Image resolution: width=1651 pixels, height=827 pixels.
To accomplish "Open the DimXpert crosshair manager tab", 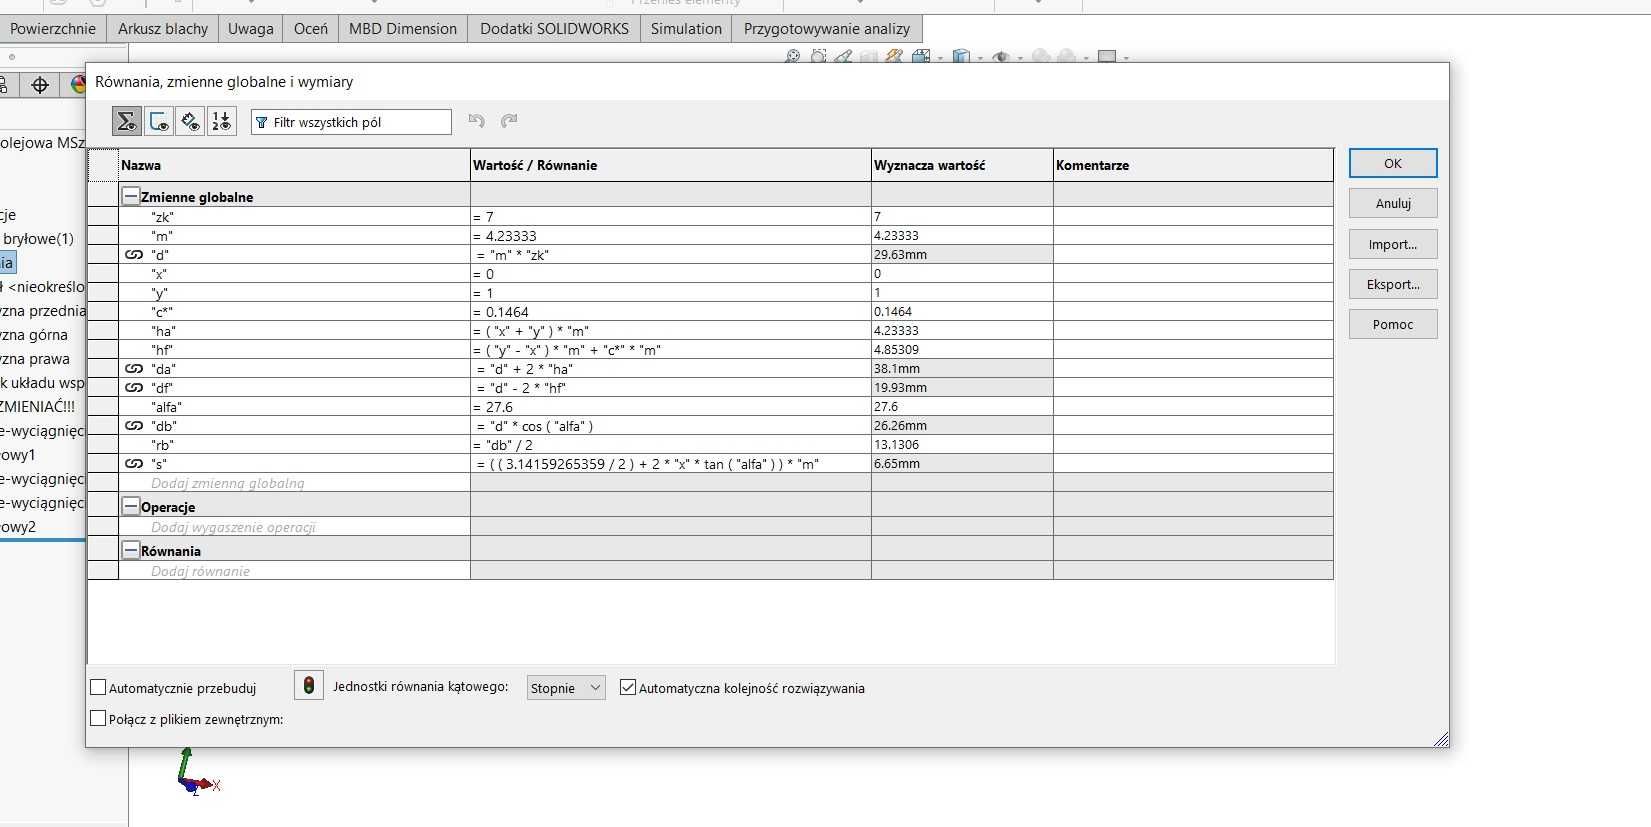I will pyautogui.click(x=40, y=85).
